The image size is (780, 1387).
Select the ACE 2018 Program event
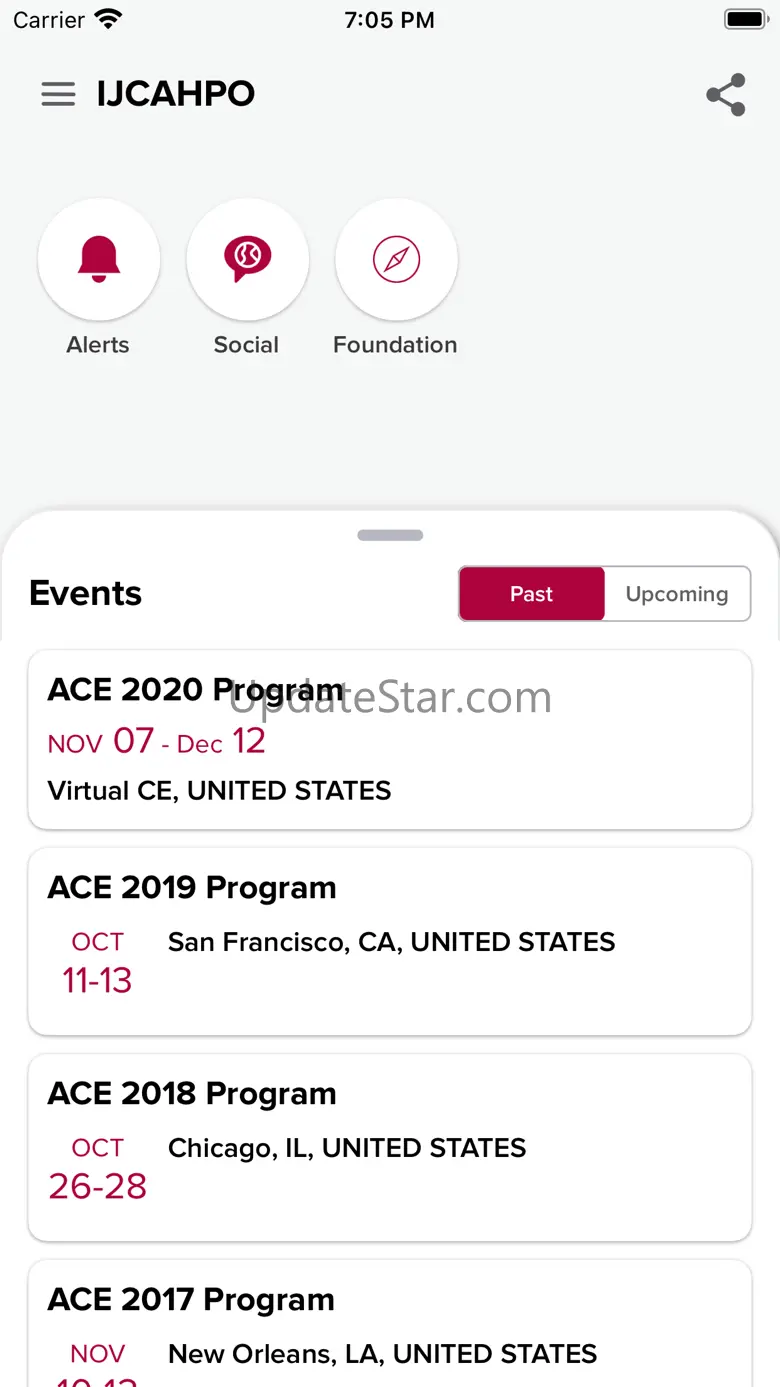390,1148
